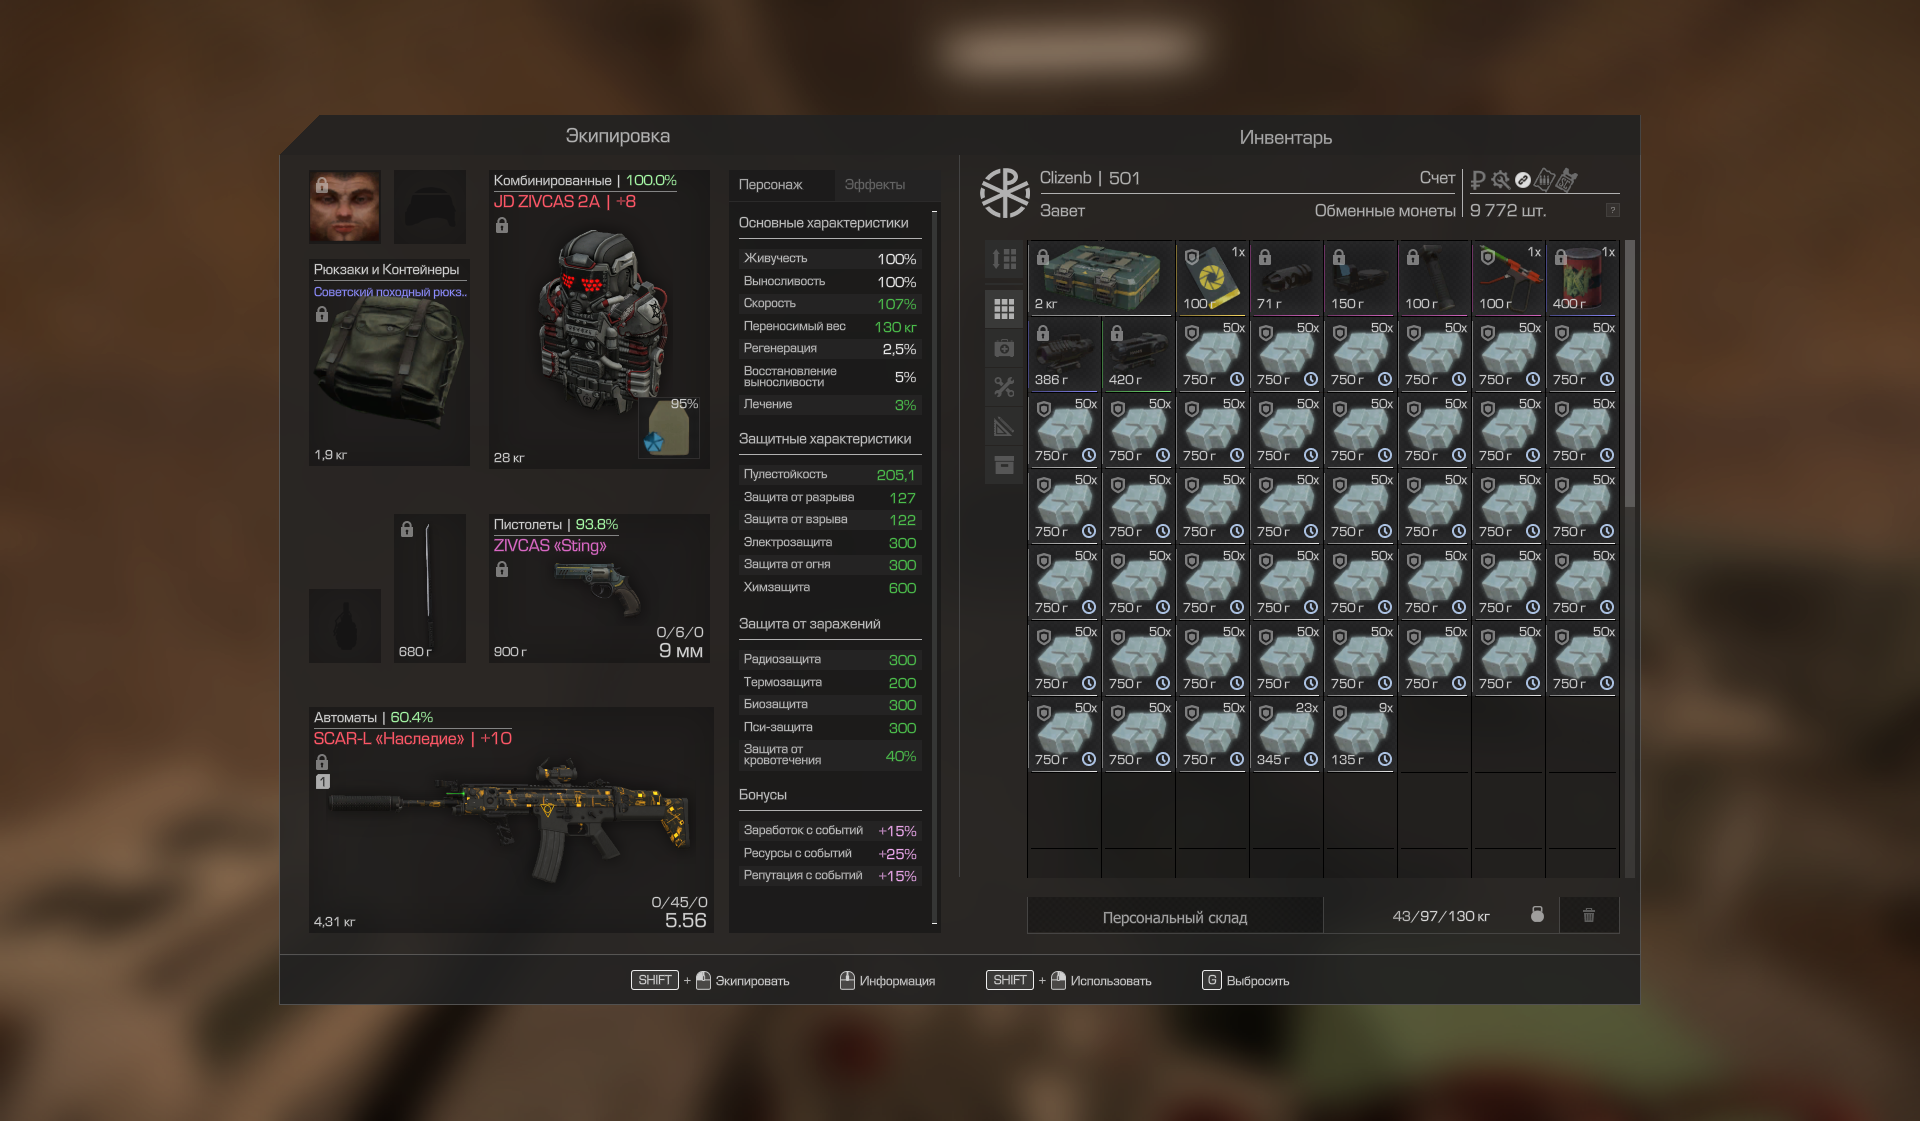Viewport: 1920px width, 1121px height.
Task: Select the sort inventory icon
Action: coord(1004,260)
